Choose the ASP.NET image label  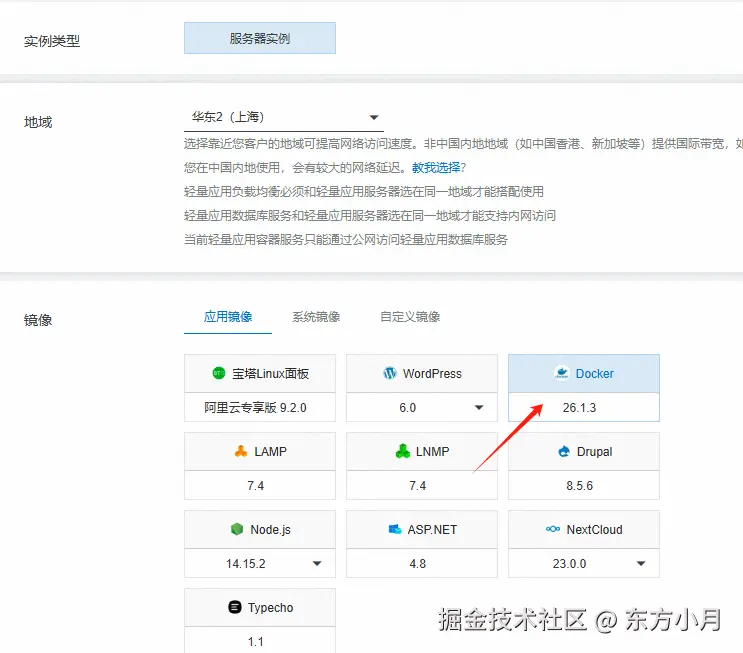(432, 529)
